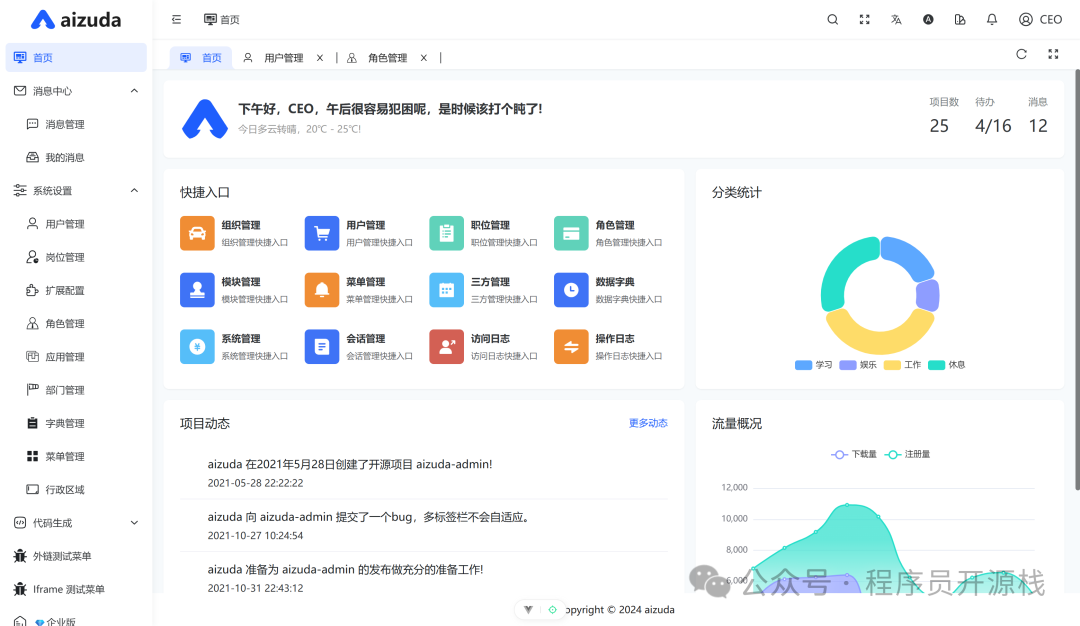Open the 数据字典 clock quick entry icon

coord(571,289)
